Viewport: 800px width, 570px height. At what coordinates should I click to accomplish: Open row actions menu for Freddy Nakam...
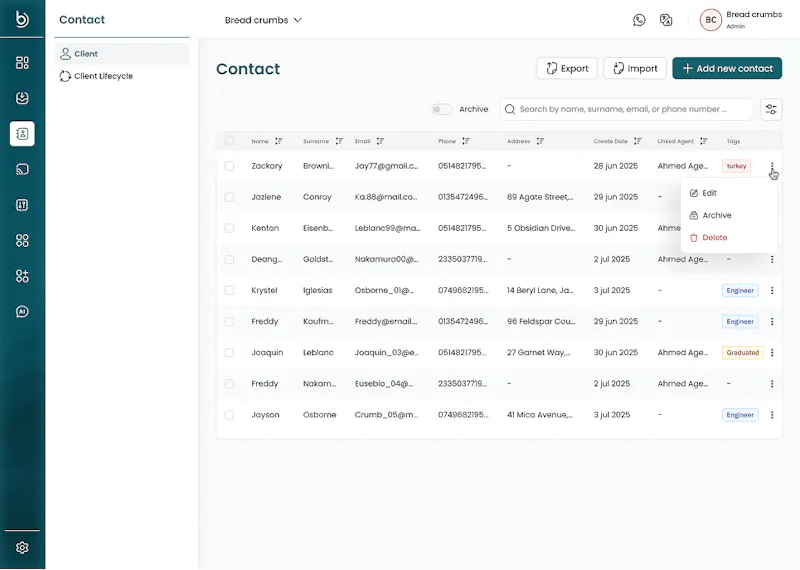point(772,384)
